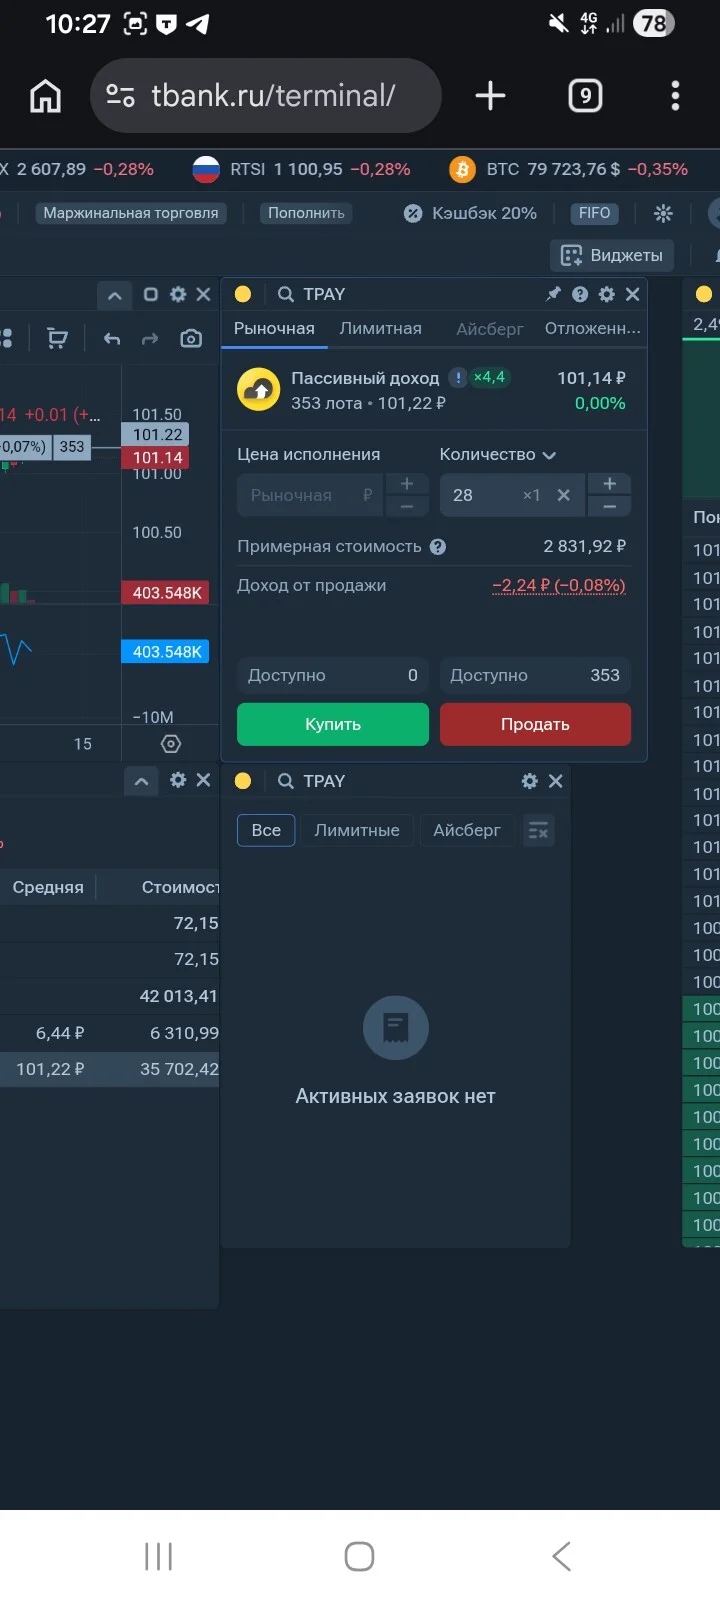Open the RTSI index ticker
Image resolution: width=720 pixels, height=1600 pixels.
click(x=301, y=169)
